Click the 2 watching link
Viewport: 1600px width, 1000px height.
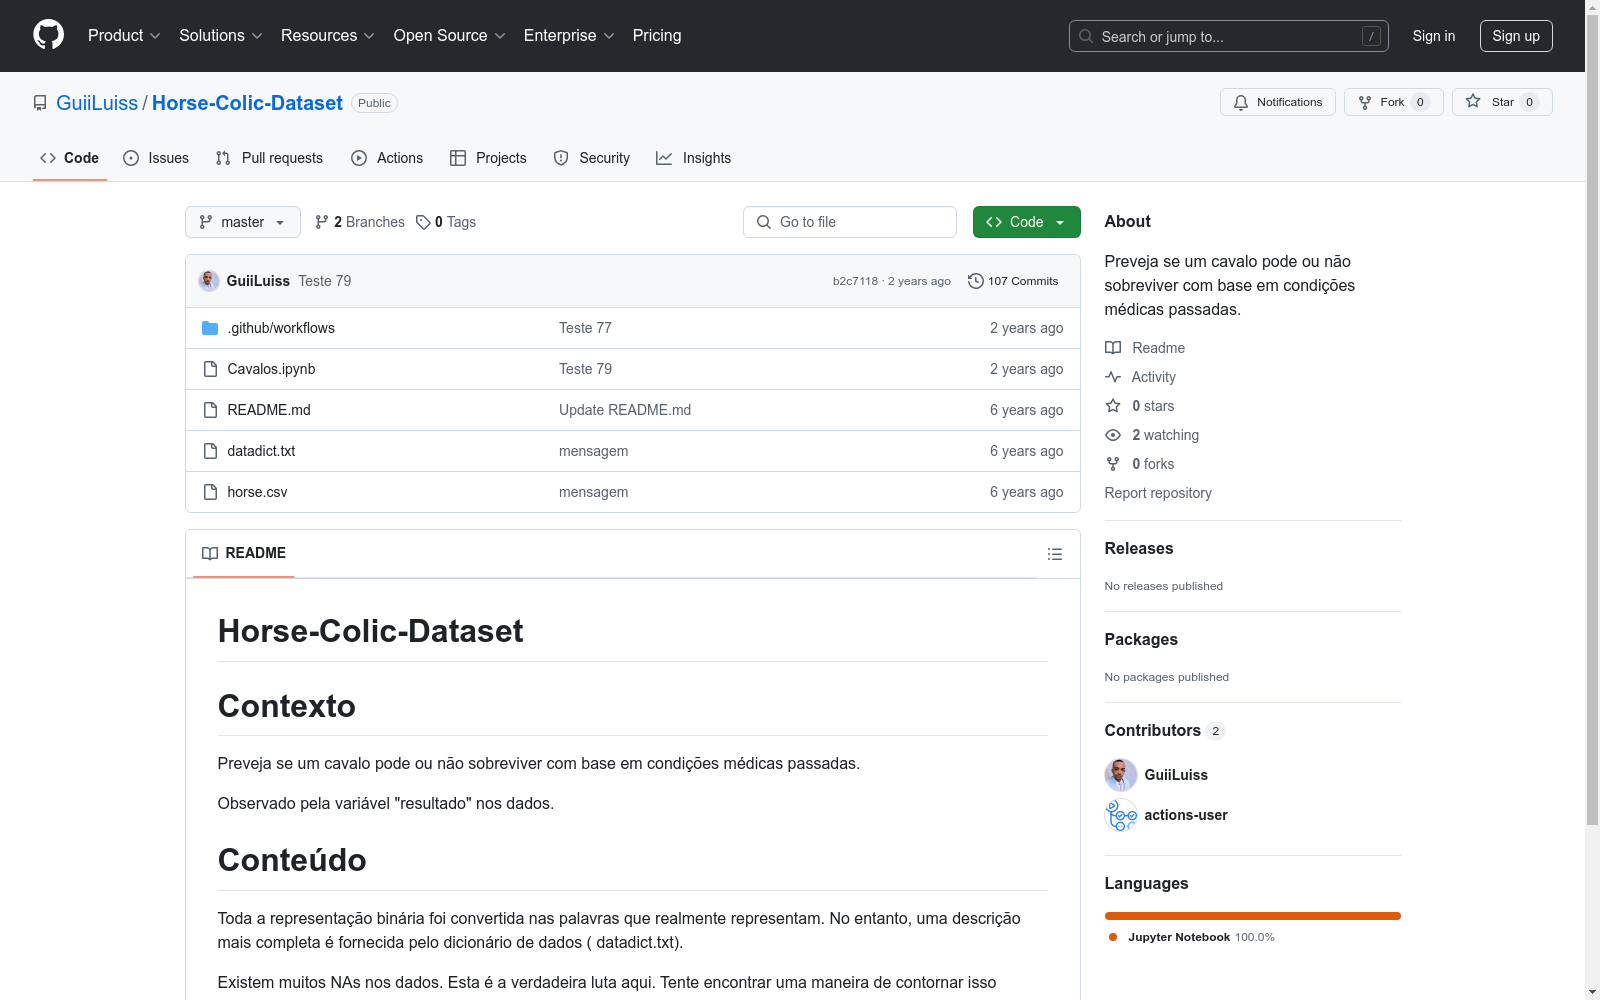tap(1165, 435)
